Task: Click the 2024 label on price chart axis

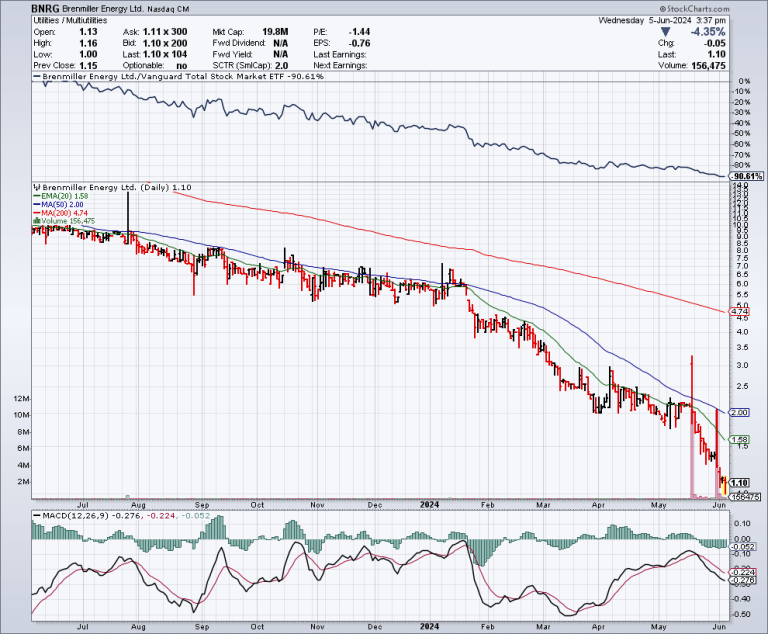Action: (430, 505)
